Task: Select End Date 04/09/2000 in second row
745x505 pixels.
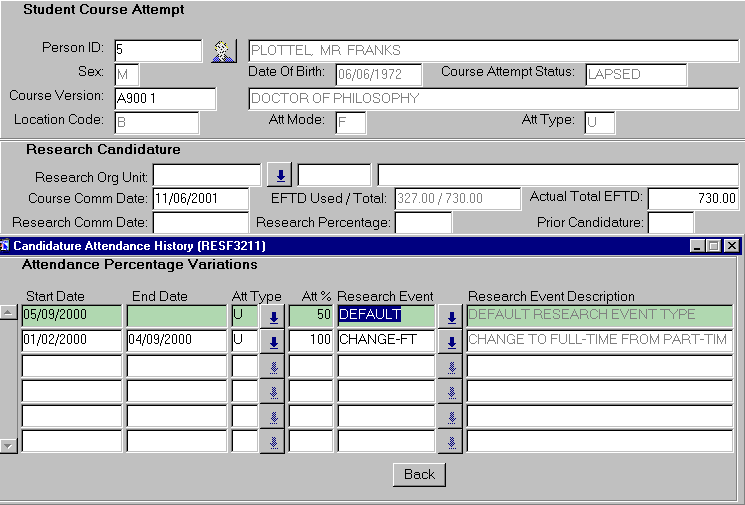Action: [176, 340]
